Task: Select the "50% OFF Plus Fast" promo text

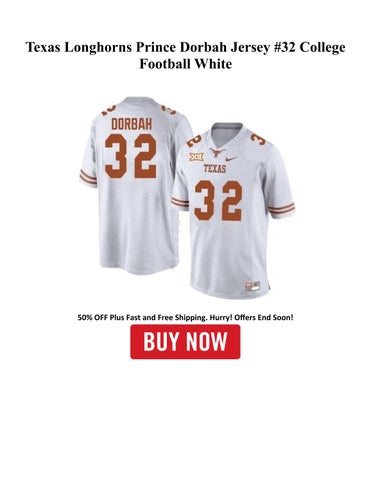Action: pyautogui.click(x=112, y=317)
